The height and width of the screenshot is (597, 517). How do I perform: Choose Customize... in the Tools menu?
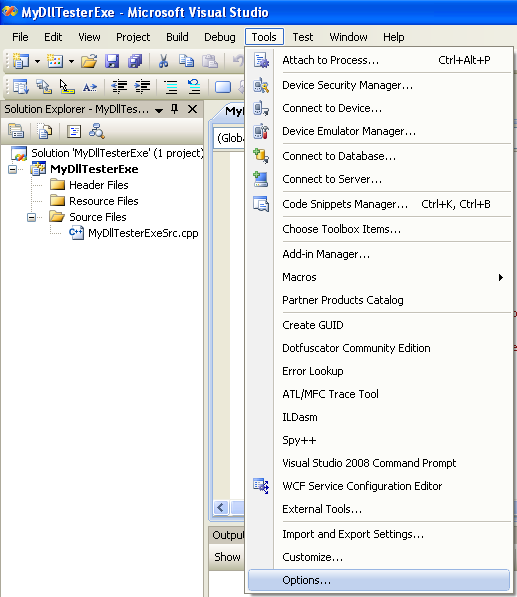point(379,557)
